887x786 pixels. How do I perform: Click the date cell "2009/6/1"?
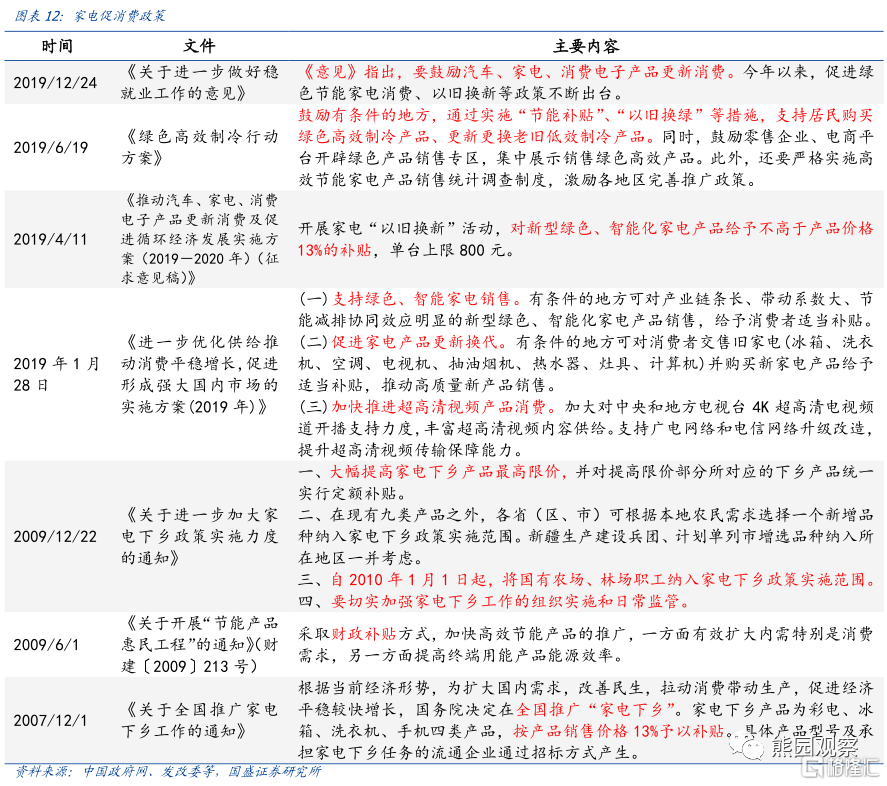pos(46,645)
